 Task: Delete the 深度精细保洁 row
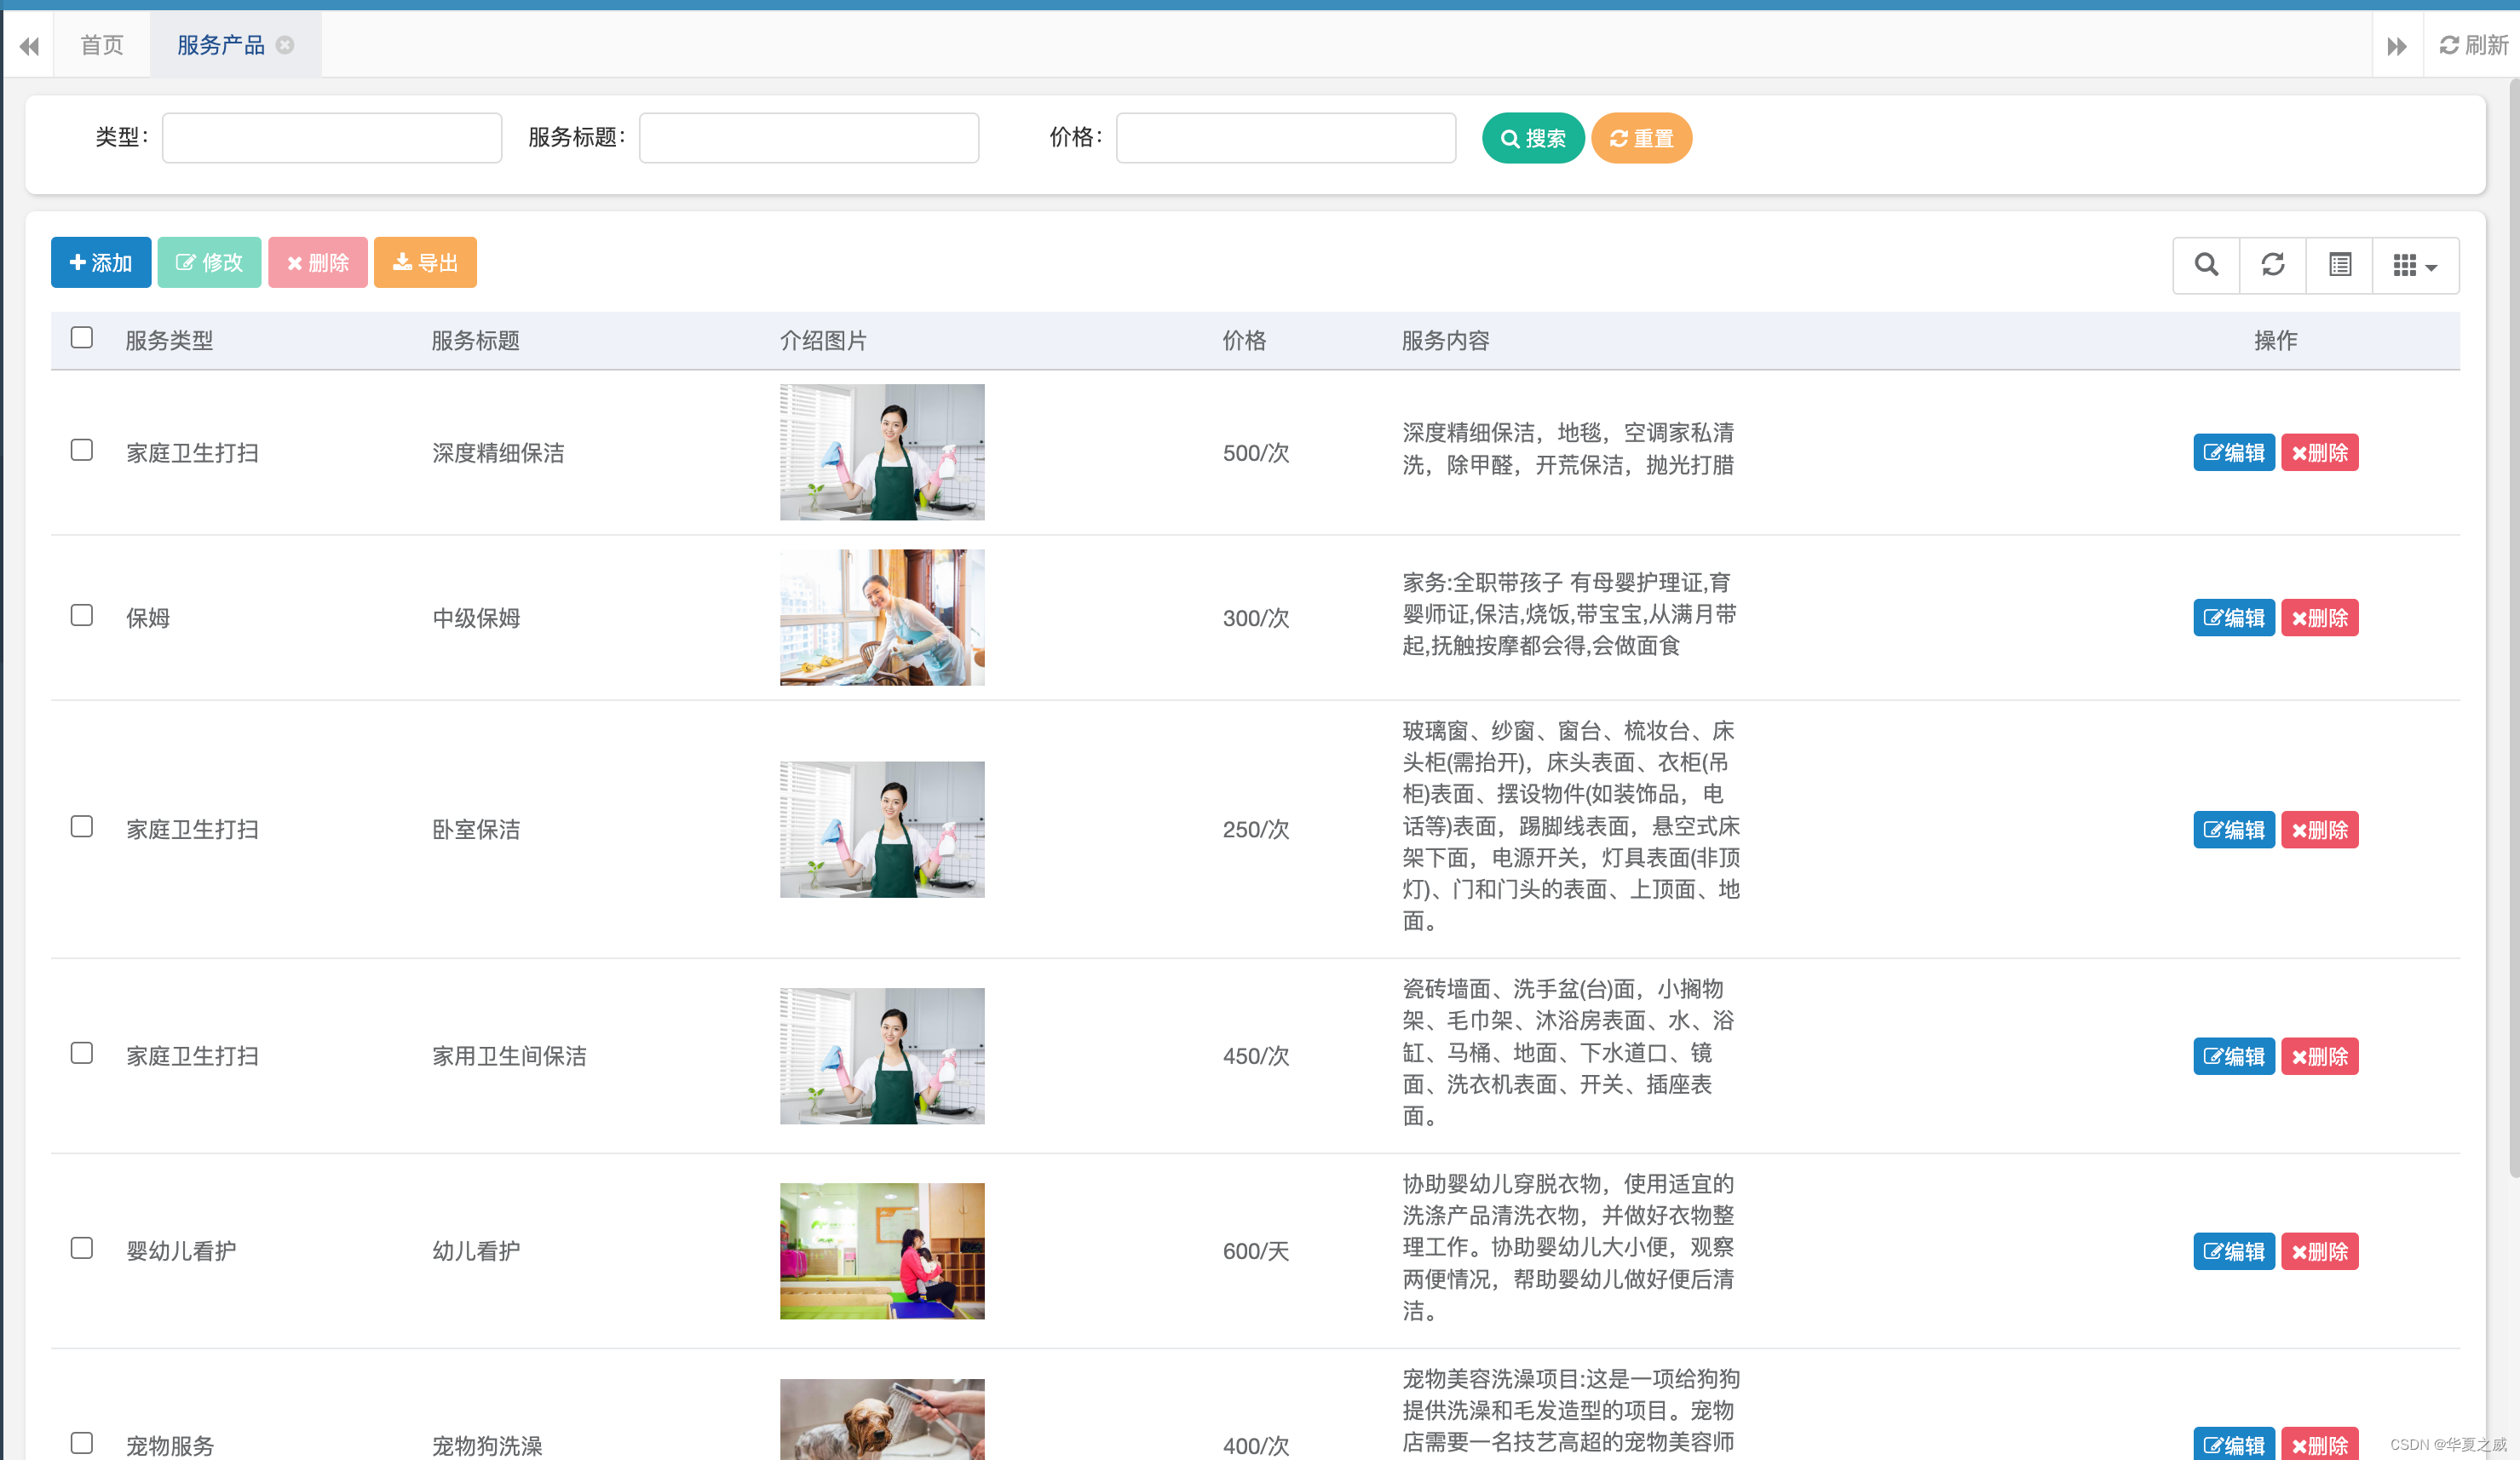pyautogui.click(x=2319, y=452)
